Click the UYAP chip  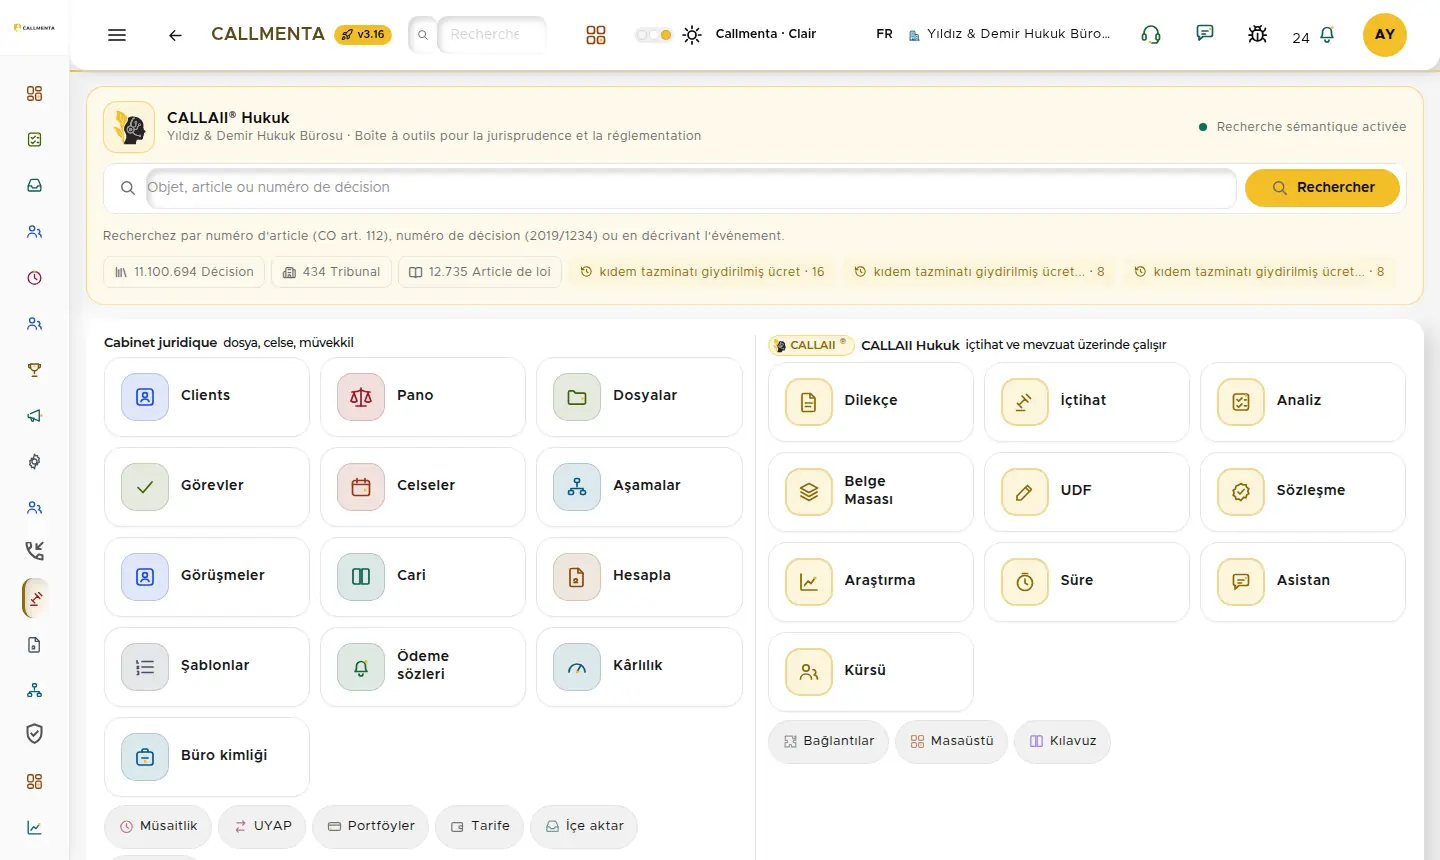click(x=262, y=827)
